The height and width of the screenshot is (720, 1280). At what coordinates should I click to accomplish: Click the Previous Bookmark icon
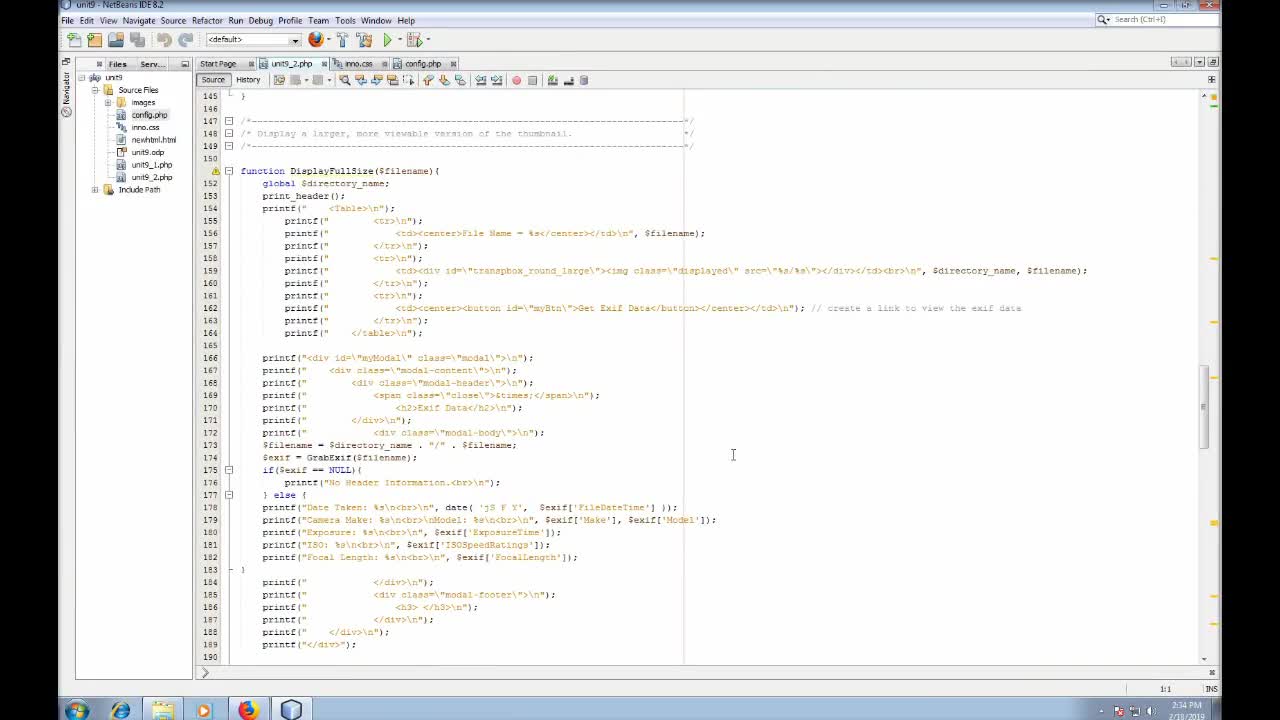pos(428,80)
